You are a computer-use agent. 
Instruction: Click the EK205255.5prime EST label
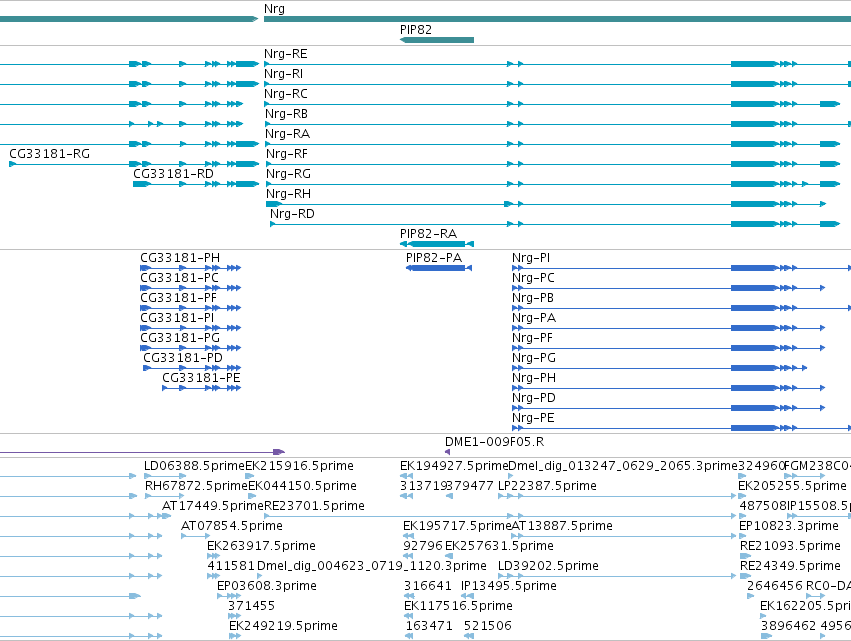pyautogui.click(x=792, y=486)
